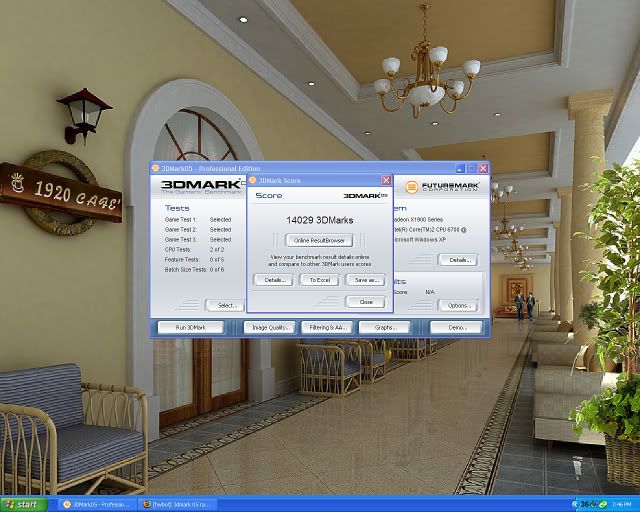Screen dimensions: 640x512
Task: Start benchmark with Run 3DMark button
Action: tap(191, 327)
